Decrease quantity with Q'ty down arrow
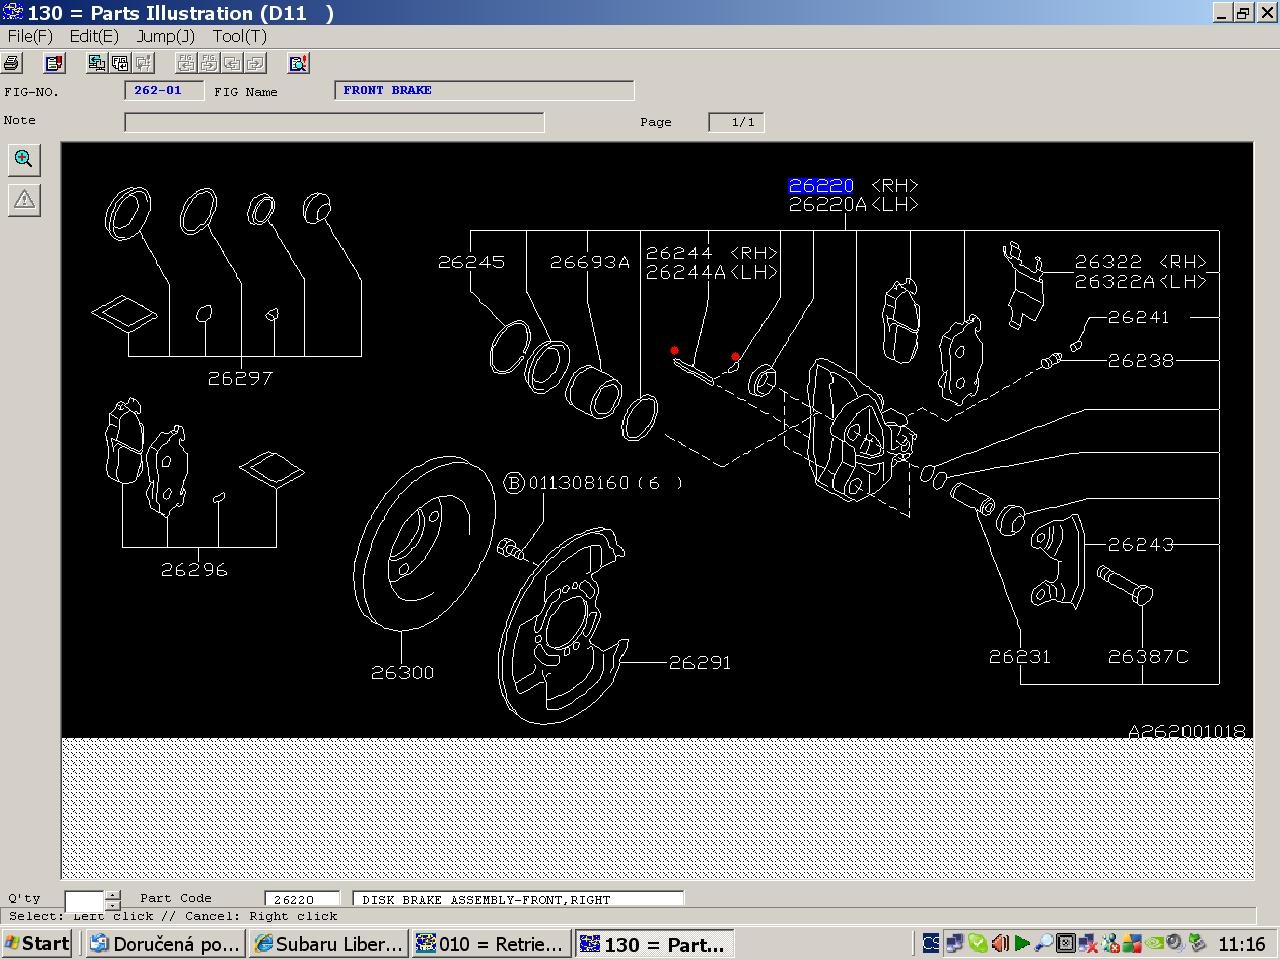 click(x=113, y=906)
